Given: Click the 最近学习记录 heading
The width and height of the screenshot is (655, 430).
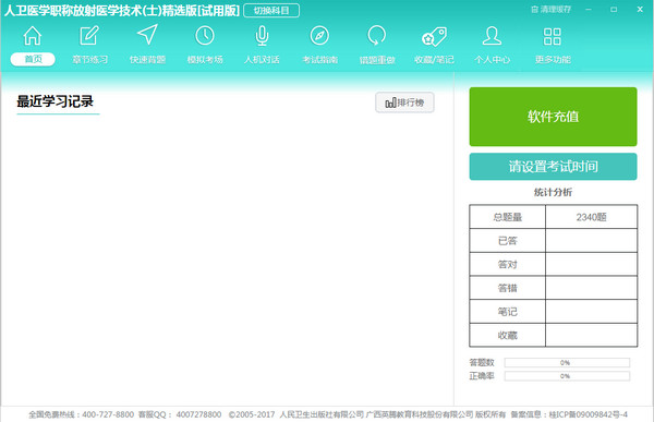Looking at the screenshot, I should coord(55,102).
